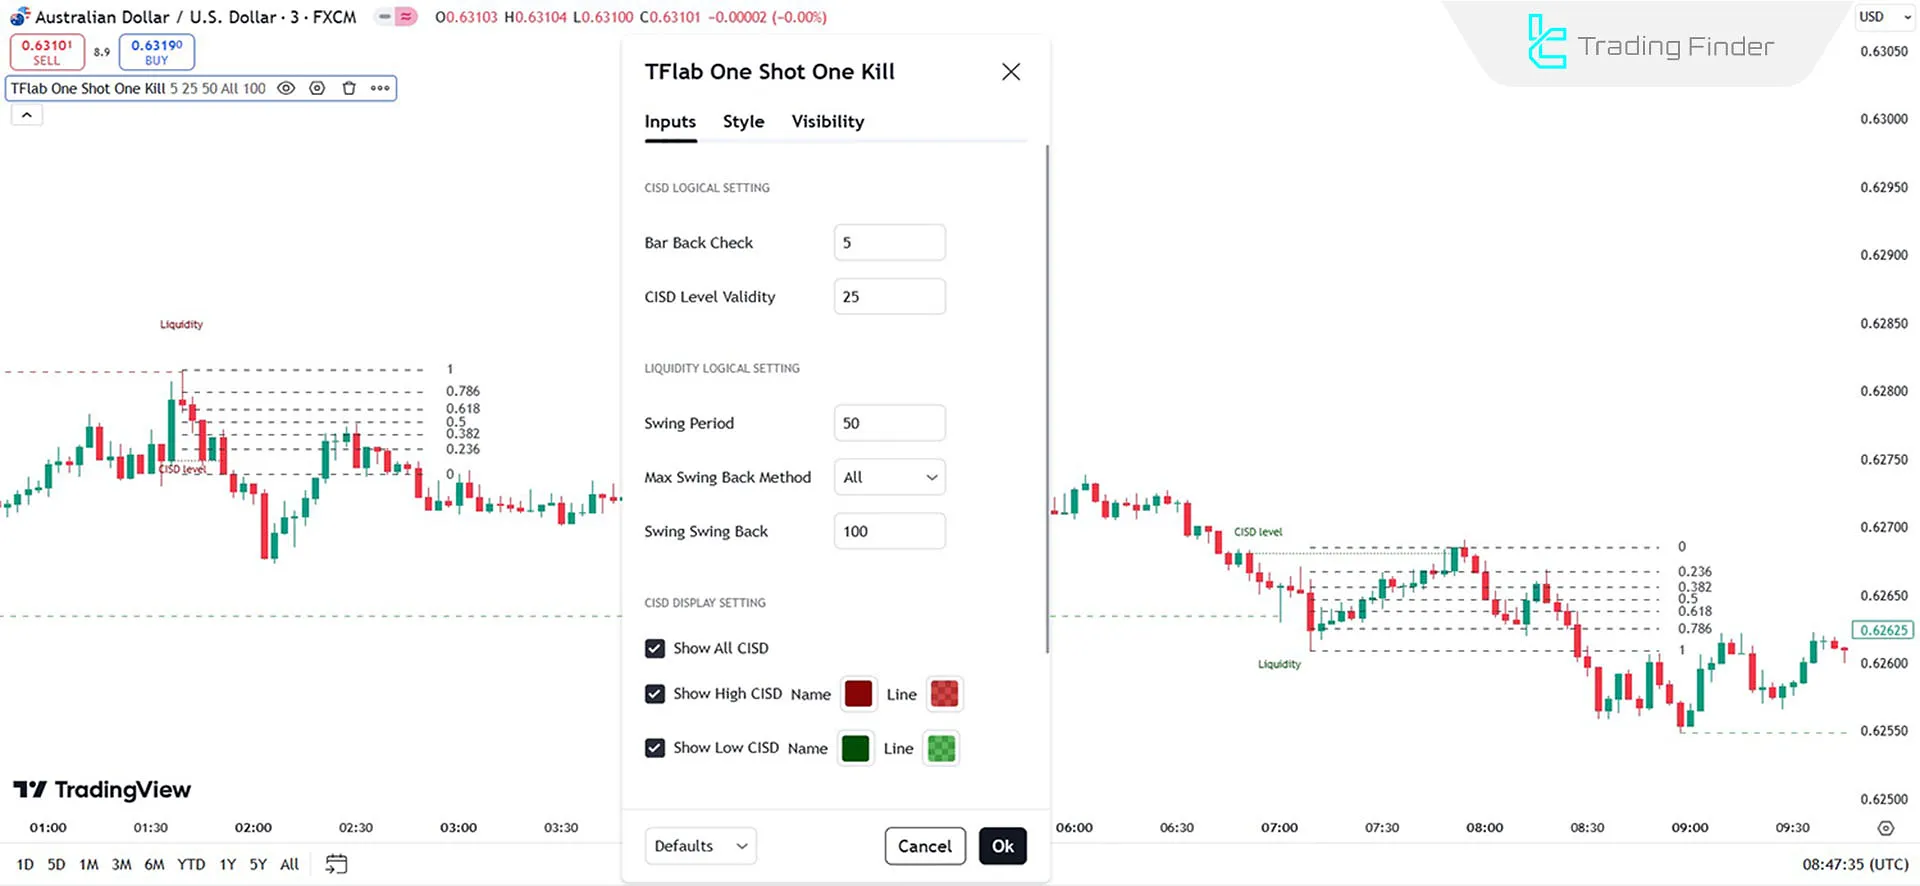Open the USD currency selector

click(x=1884, y=17)
